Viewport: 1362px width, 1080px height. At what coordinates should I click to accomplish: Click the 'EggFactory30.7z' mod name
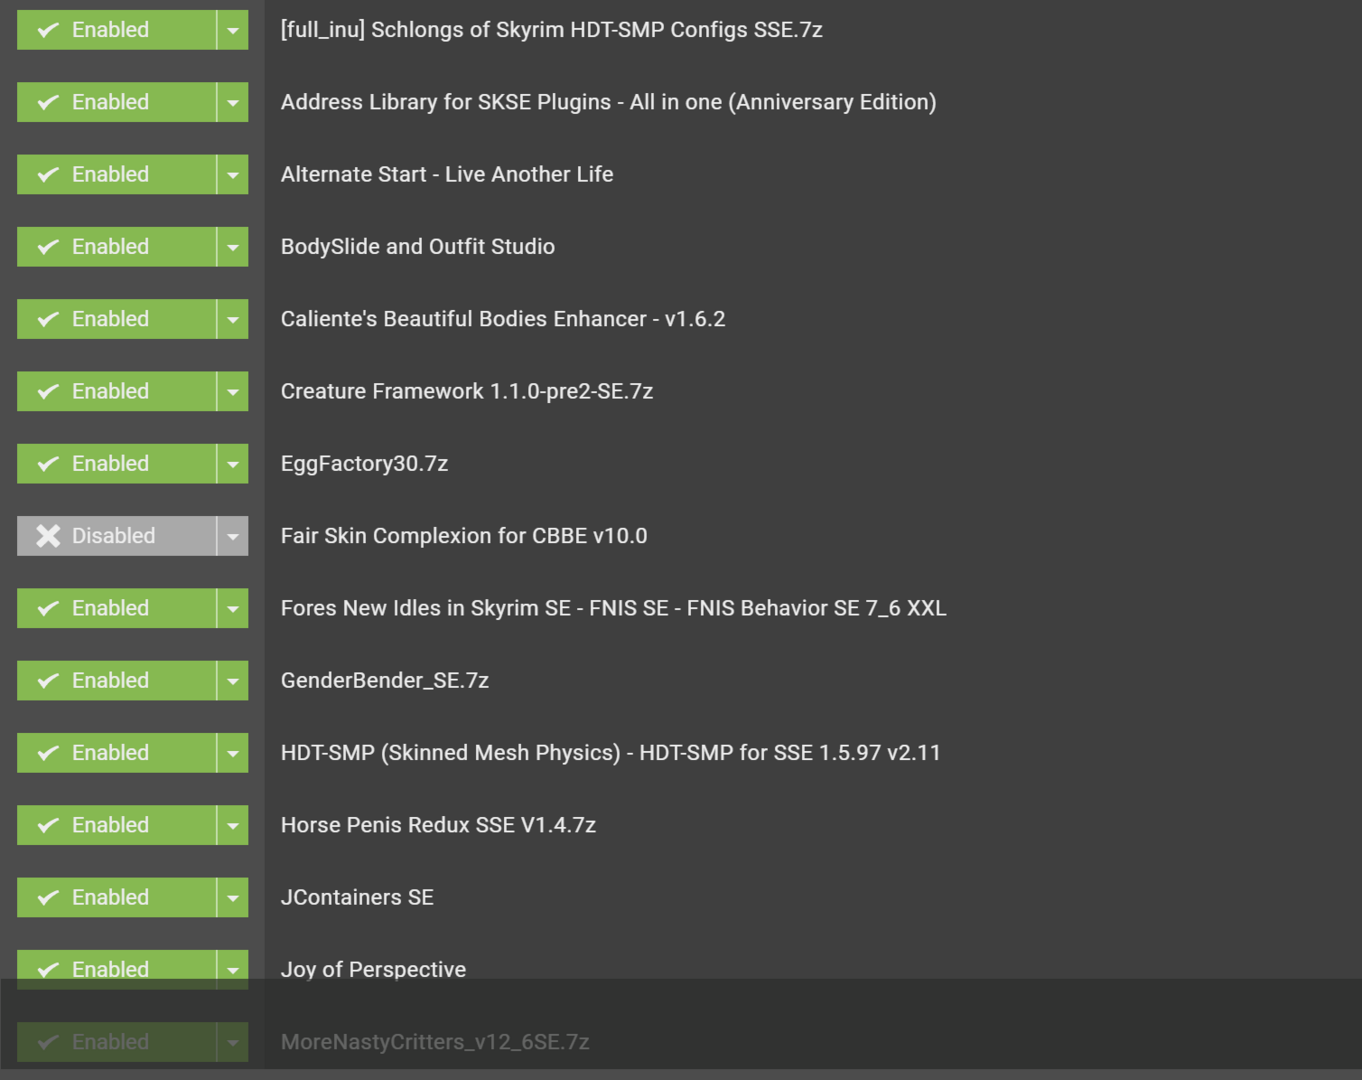(365, 464)
